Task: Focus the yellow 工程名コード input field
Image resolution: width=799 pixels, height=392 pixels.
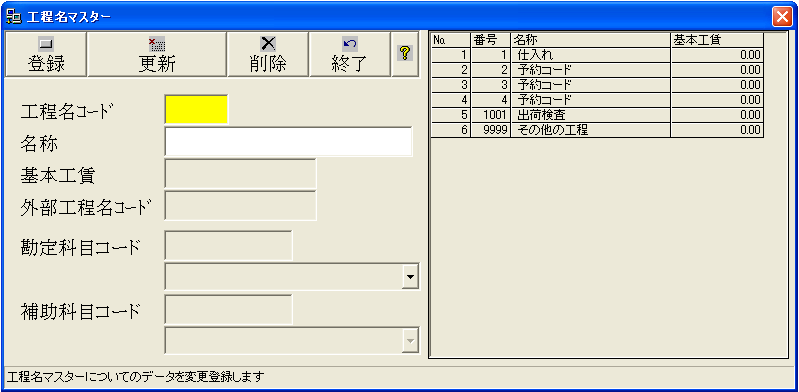Action: [196, 109]
